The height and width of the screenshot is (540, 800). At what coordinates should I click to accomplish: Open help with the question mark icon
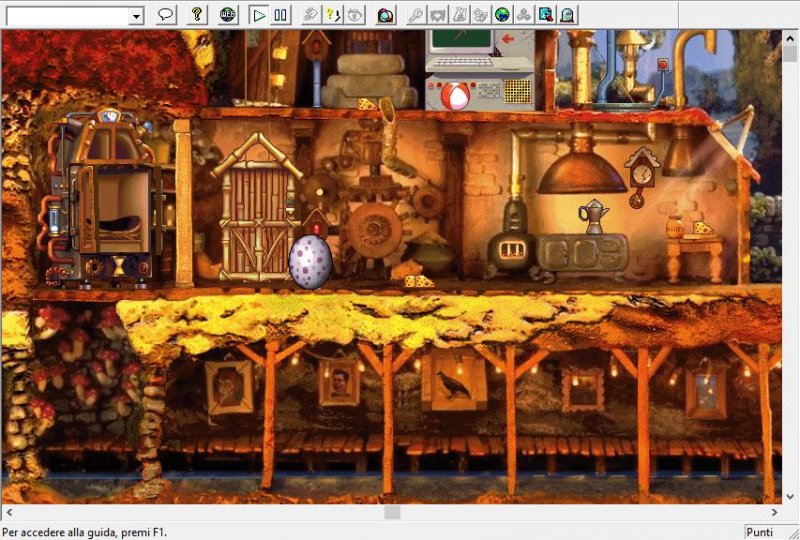pyautogui.click(x=196, y=15)
